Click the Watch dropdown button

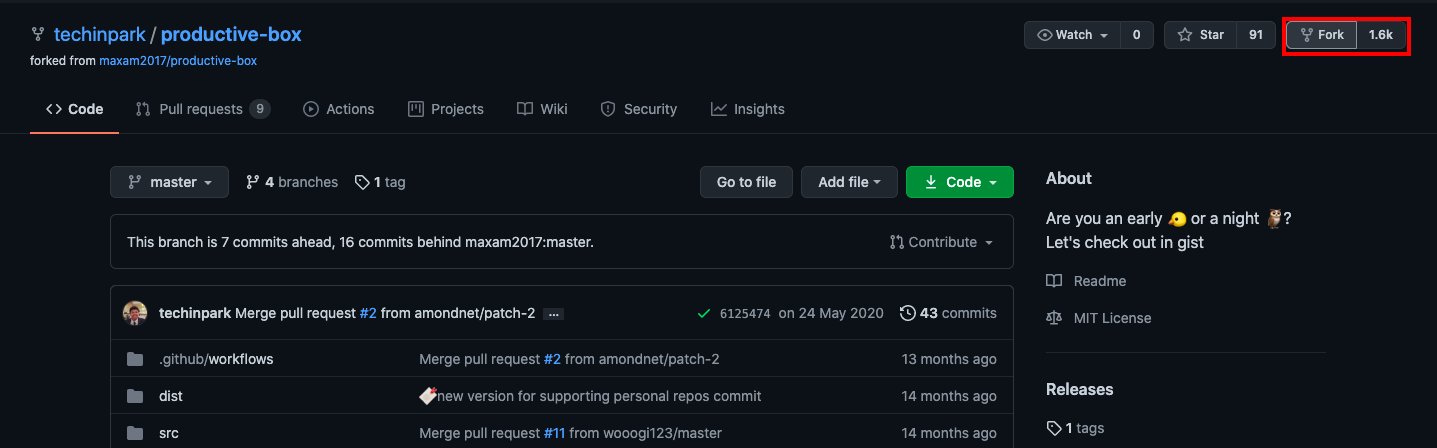(x=1073, y=35)
